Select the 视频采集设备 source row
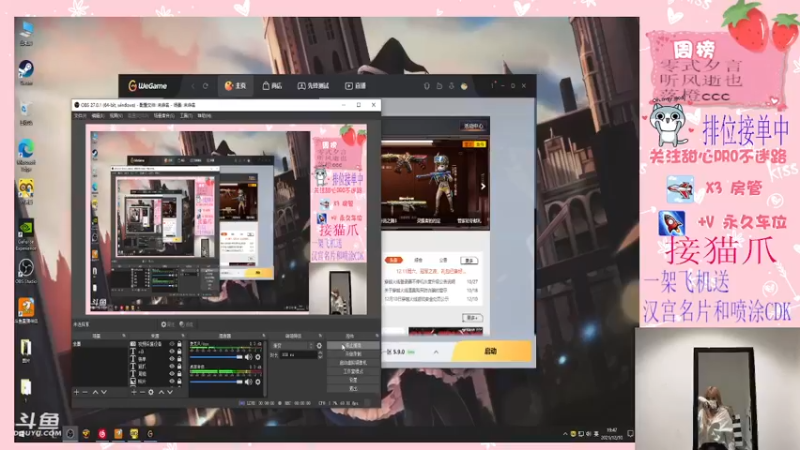Screen dimensions: 800x450 click(156, 344)
